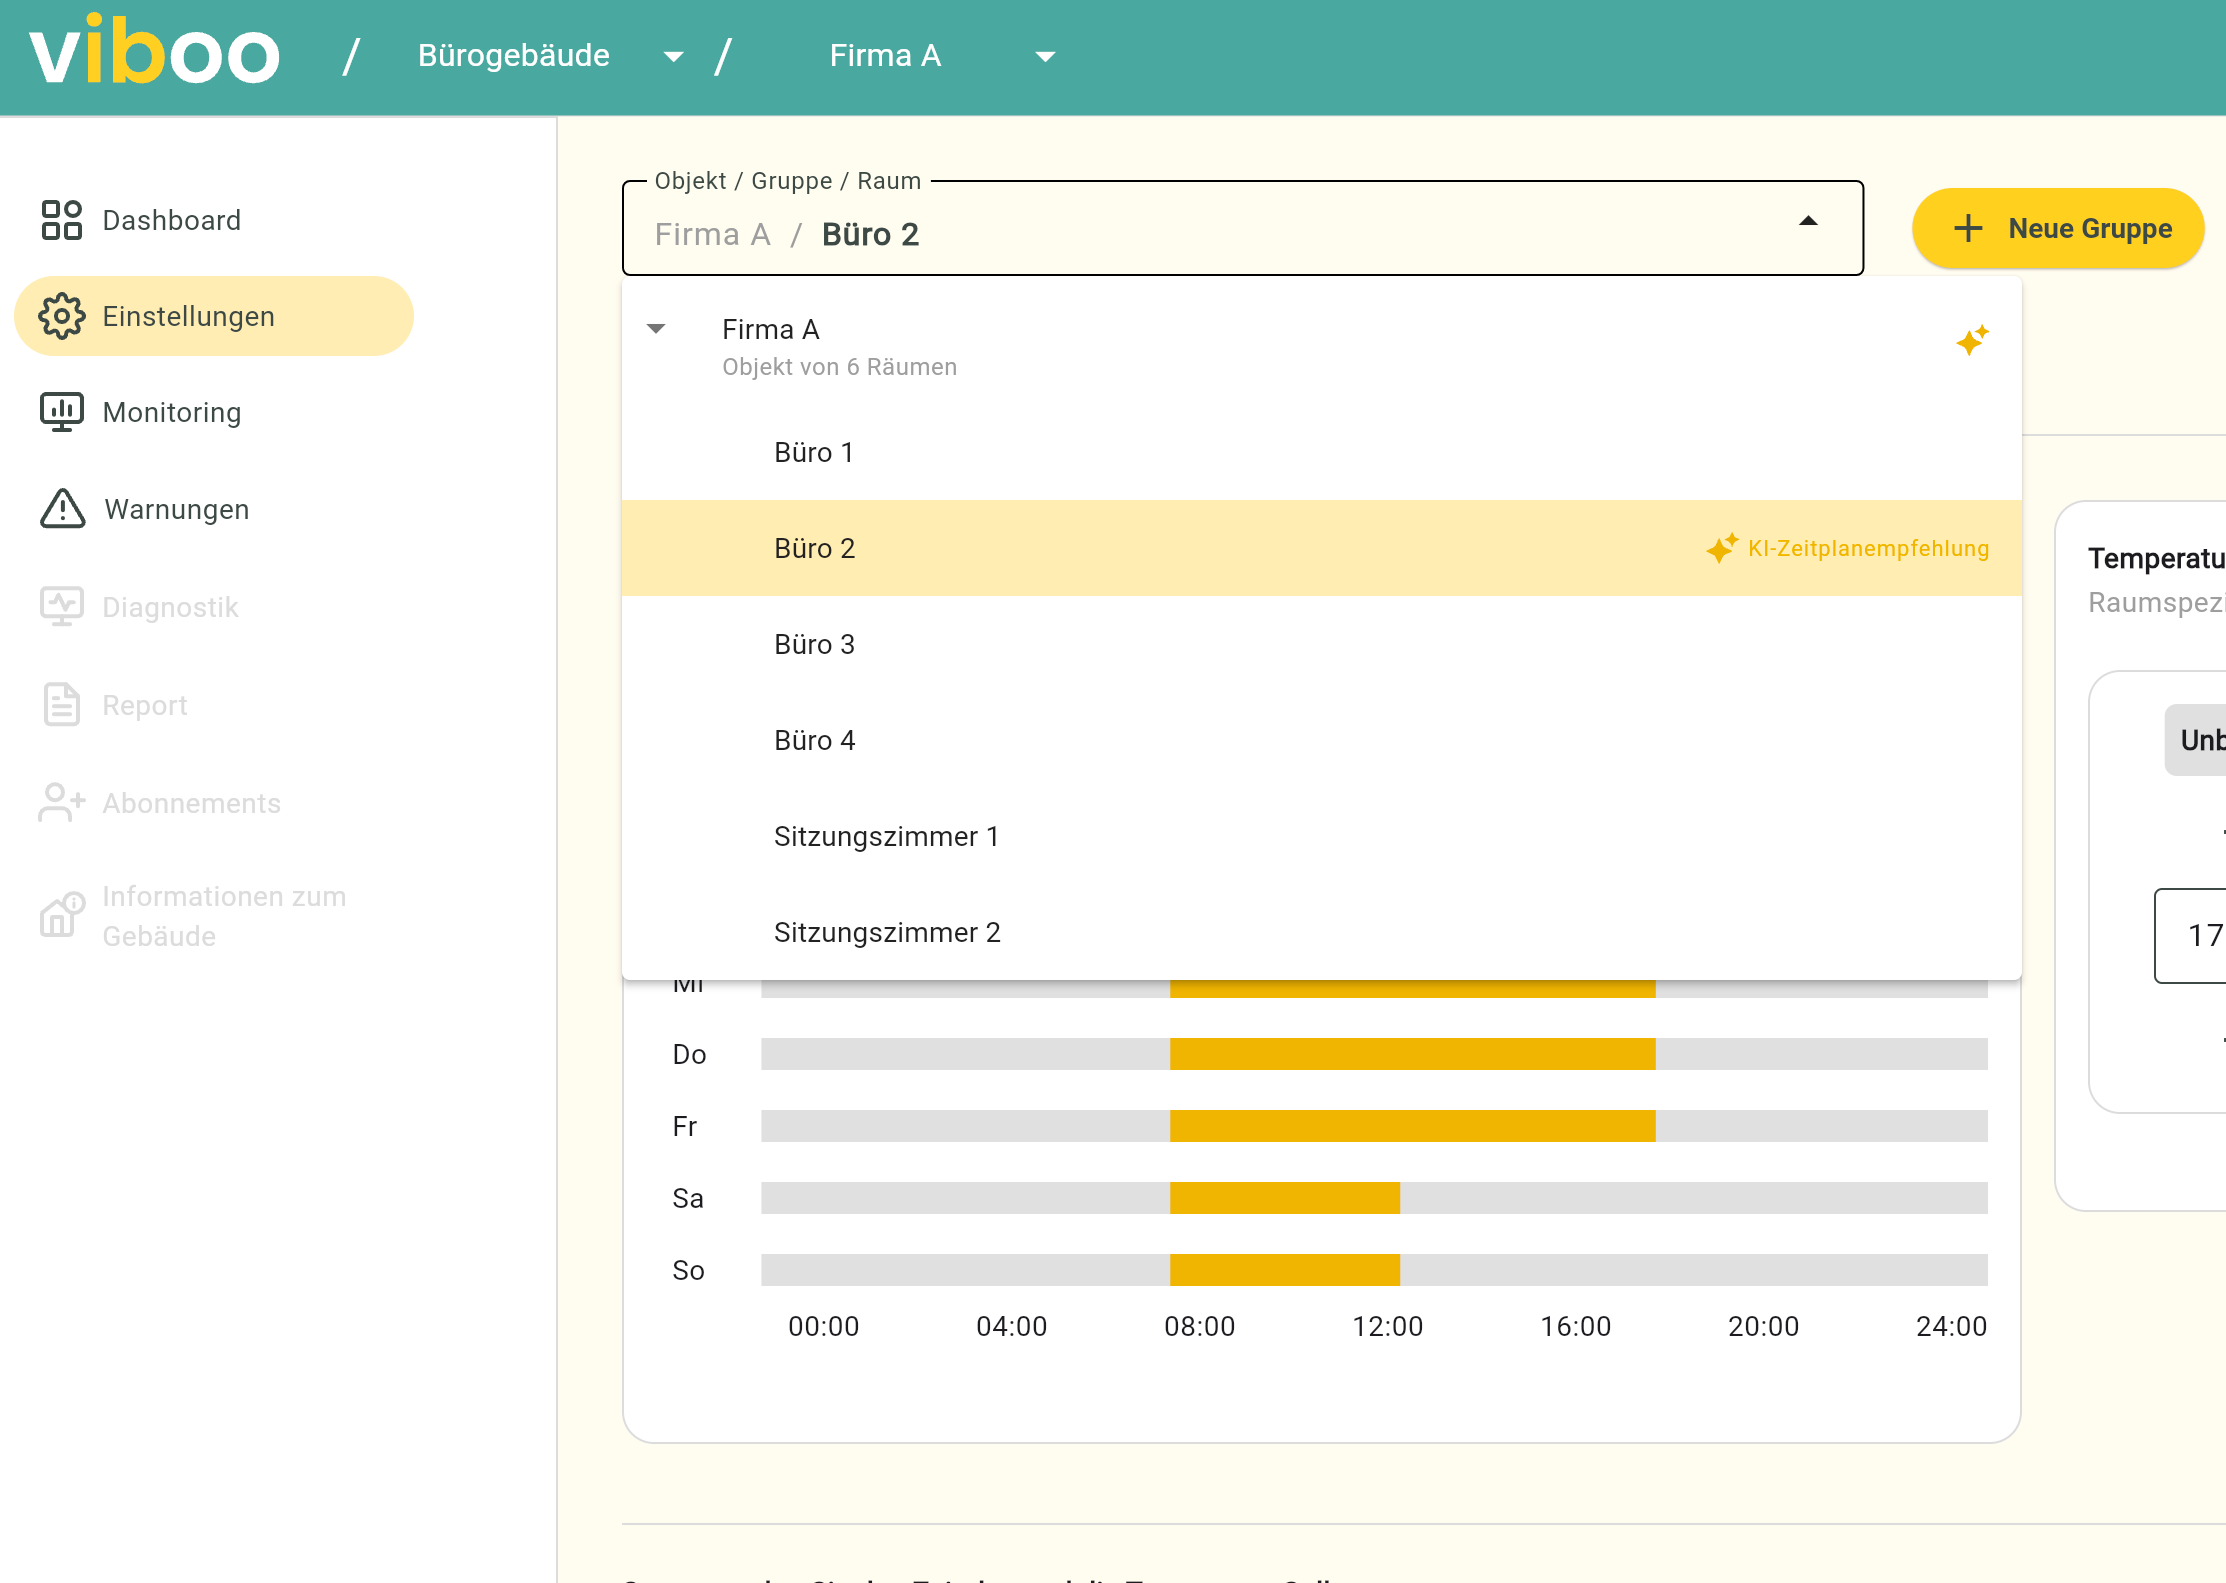2226x1583 pixels.
Task: Click the Monitoring screen icon
Action: tap(61, 412)
